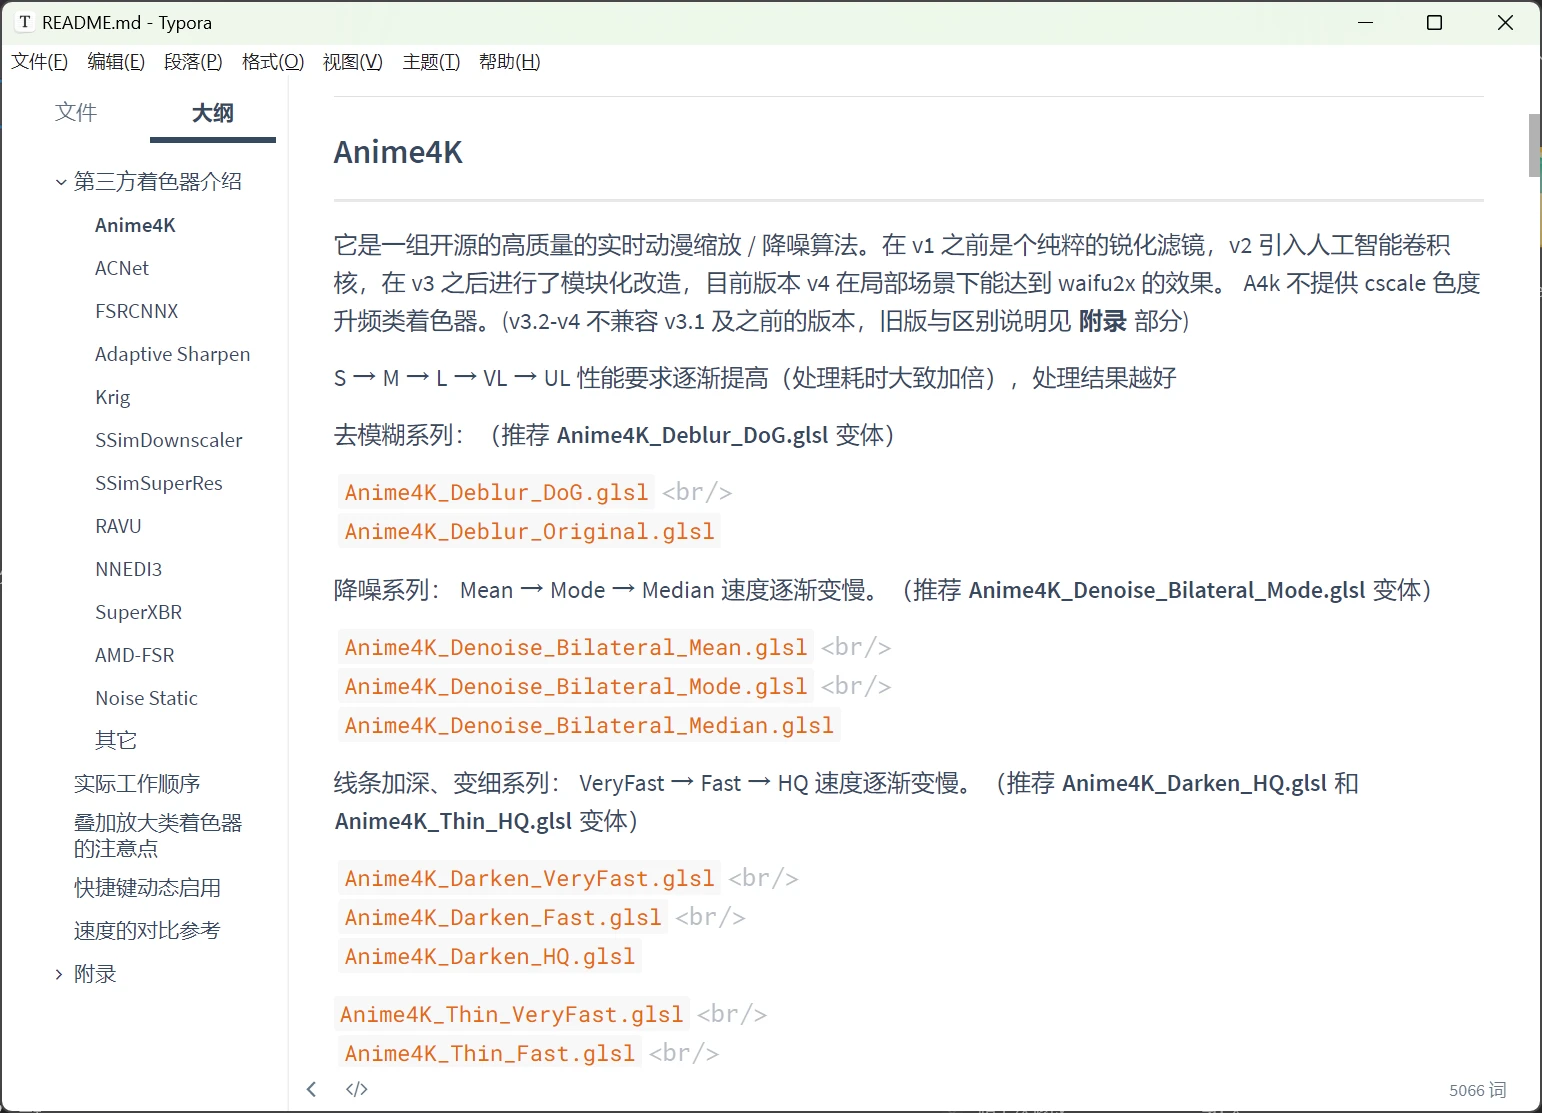Open the 编辑(E) menu
Viewport: 1542px width, 1113px height.
point(116,62)
